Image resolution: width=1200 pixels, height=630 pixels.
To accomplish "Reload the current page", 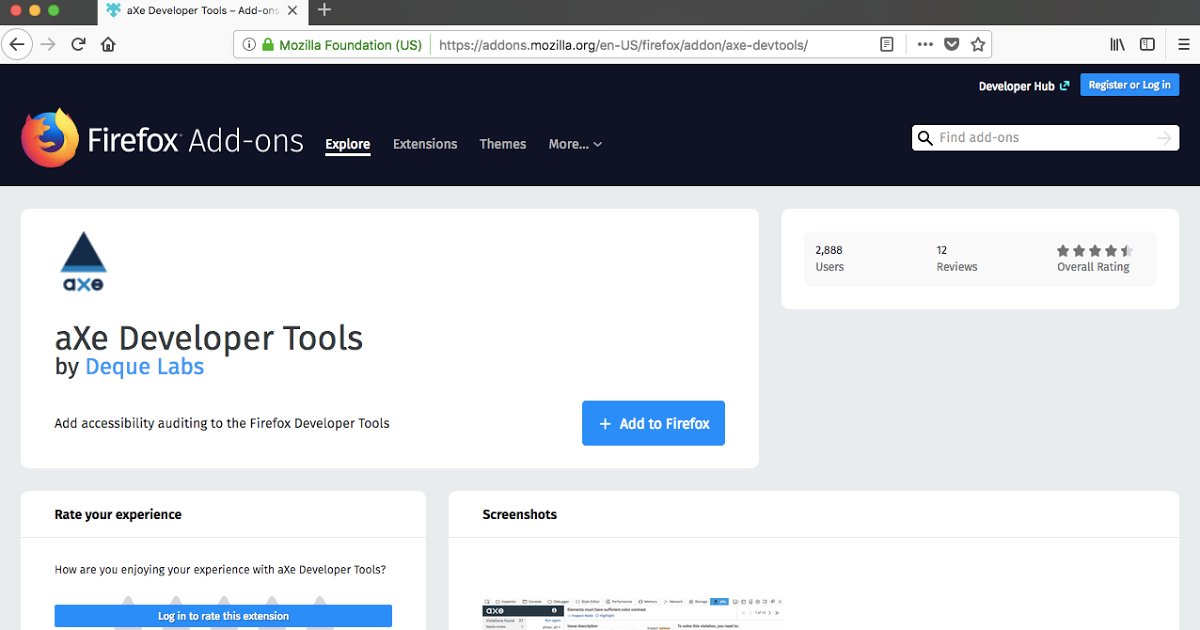I will [78, 45].
